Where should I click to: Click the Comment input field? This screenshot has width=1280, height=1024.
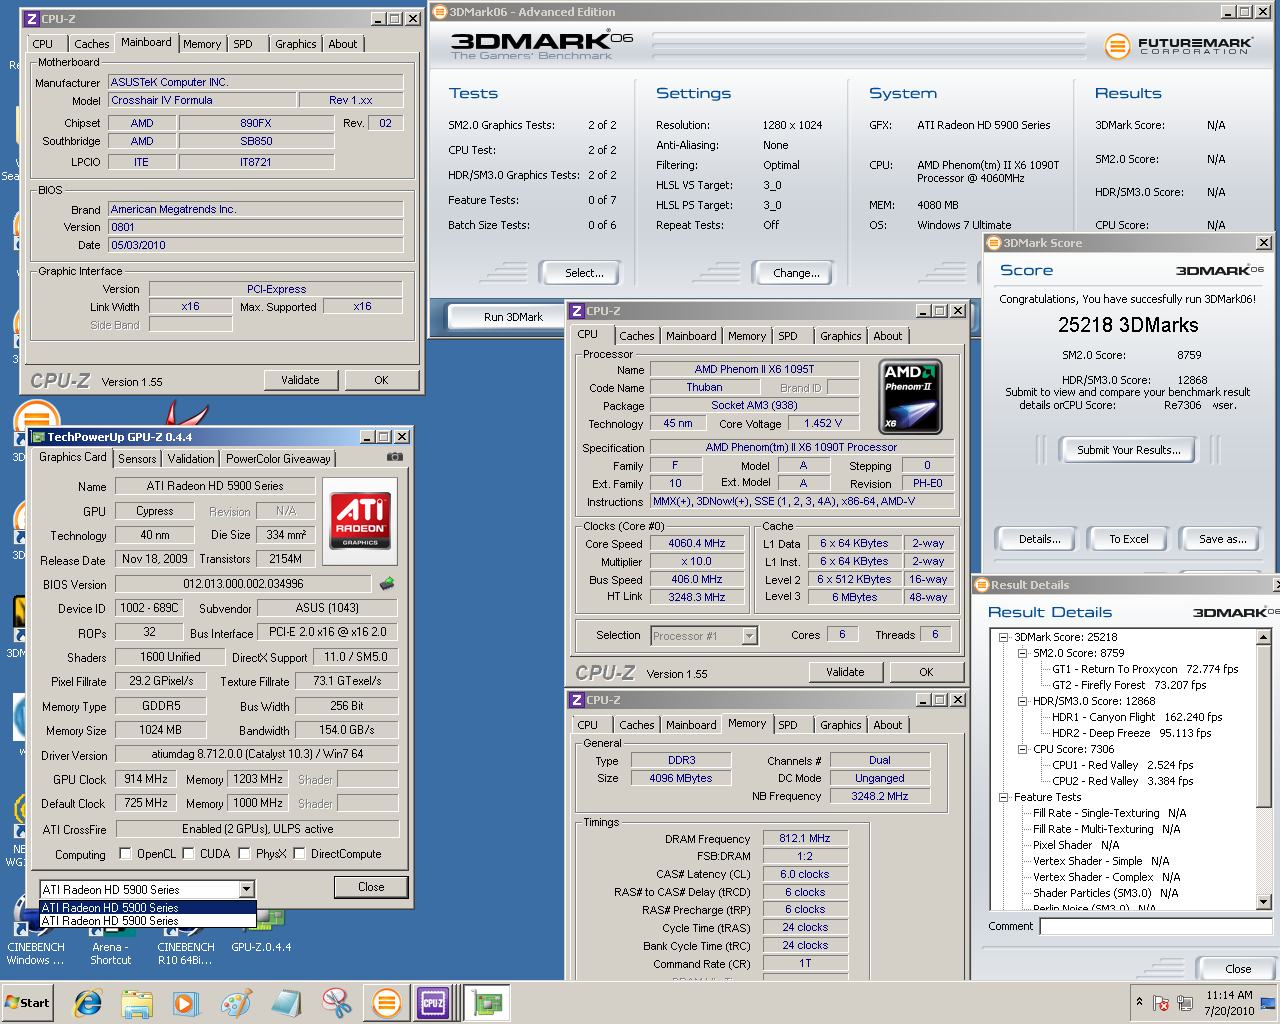tap(1155, 926)
